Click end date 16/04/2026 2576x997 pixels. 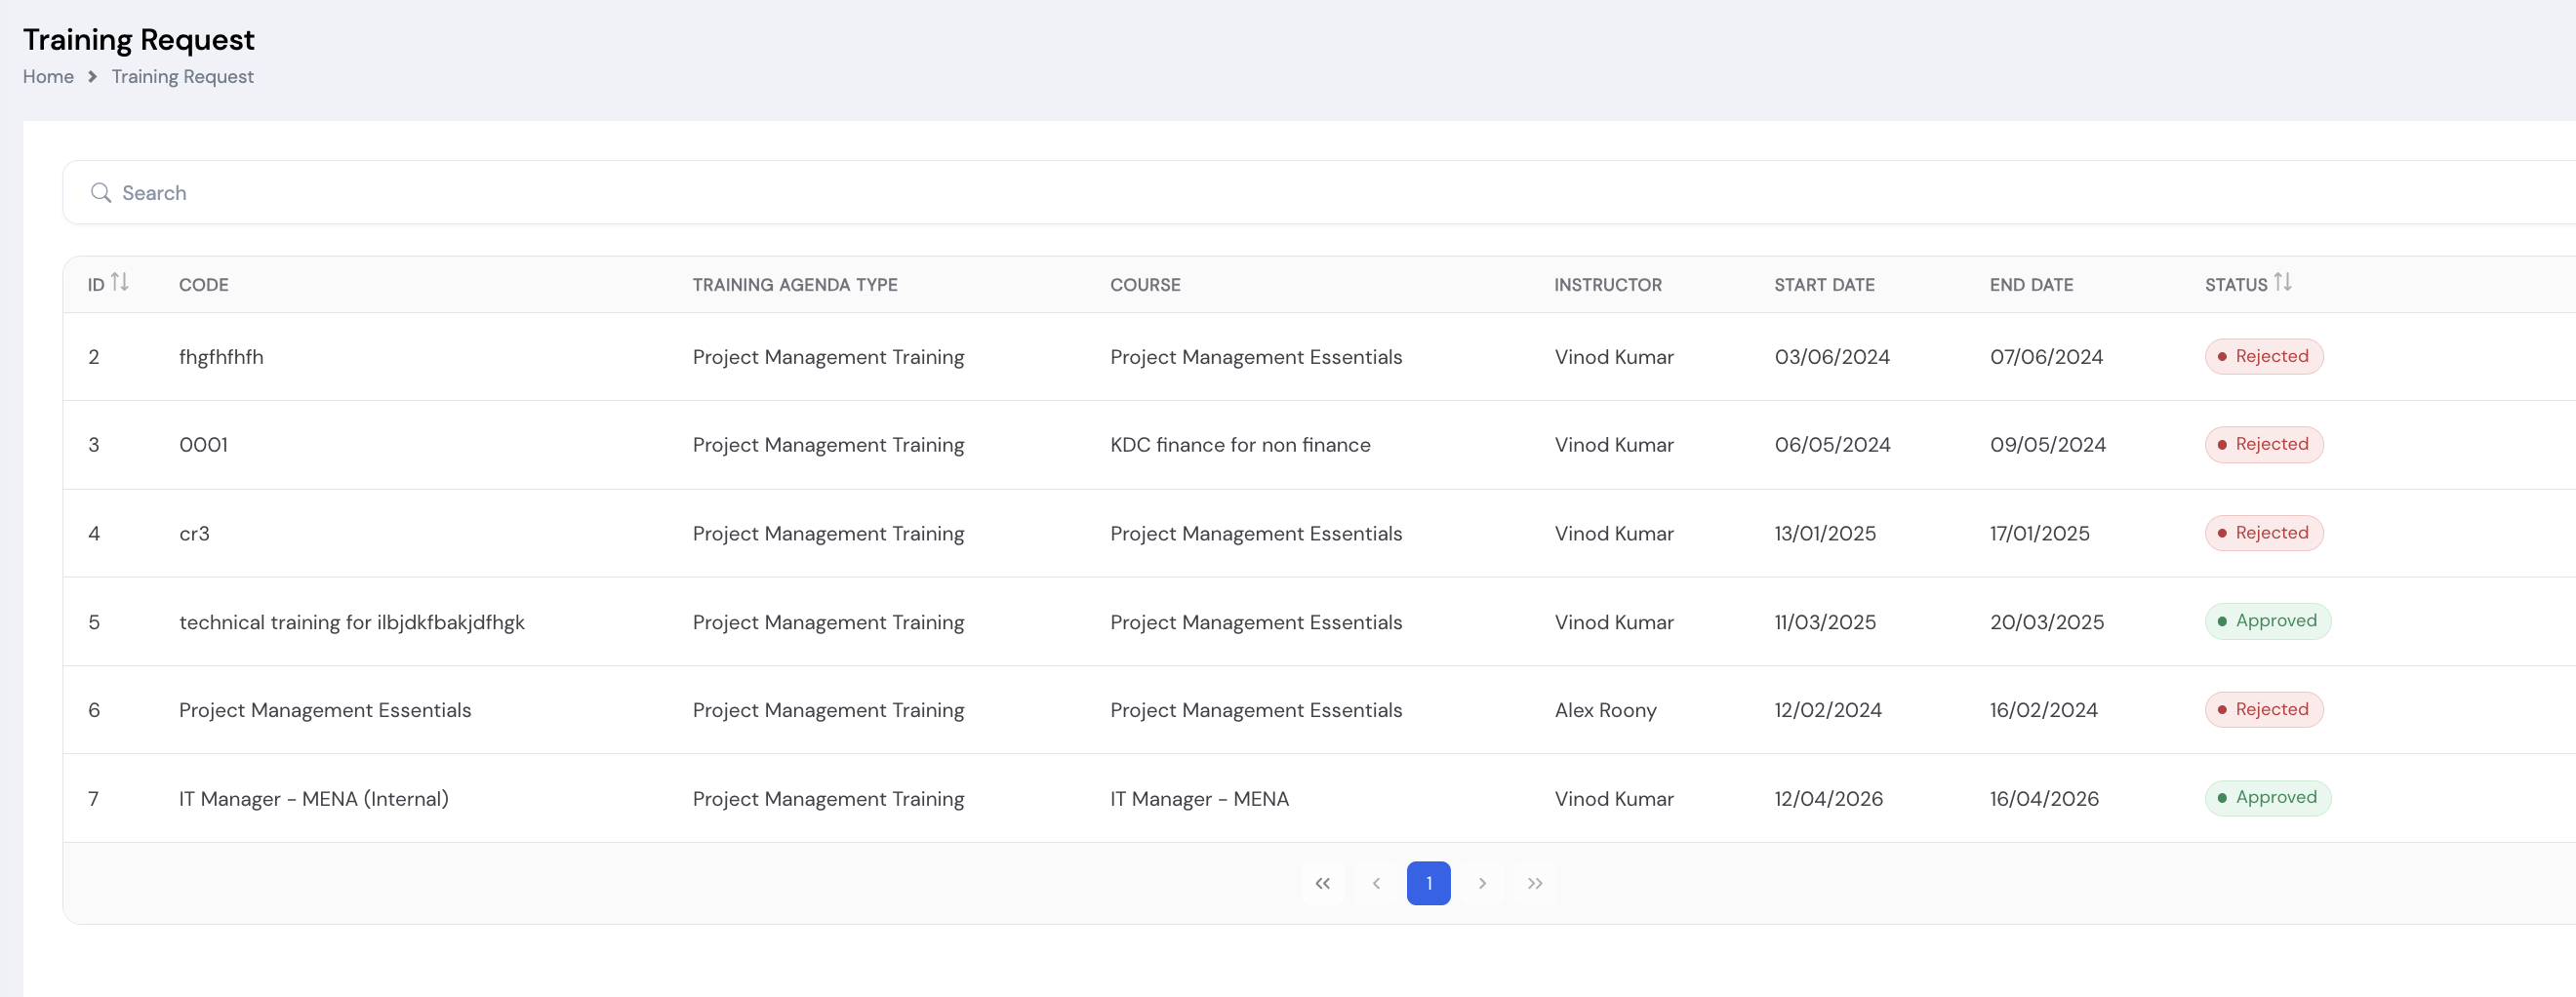2044,799
